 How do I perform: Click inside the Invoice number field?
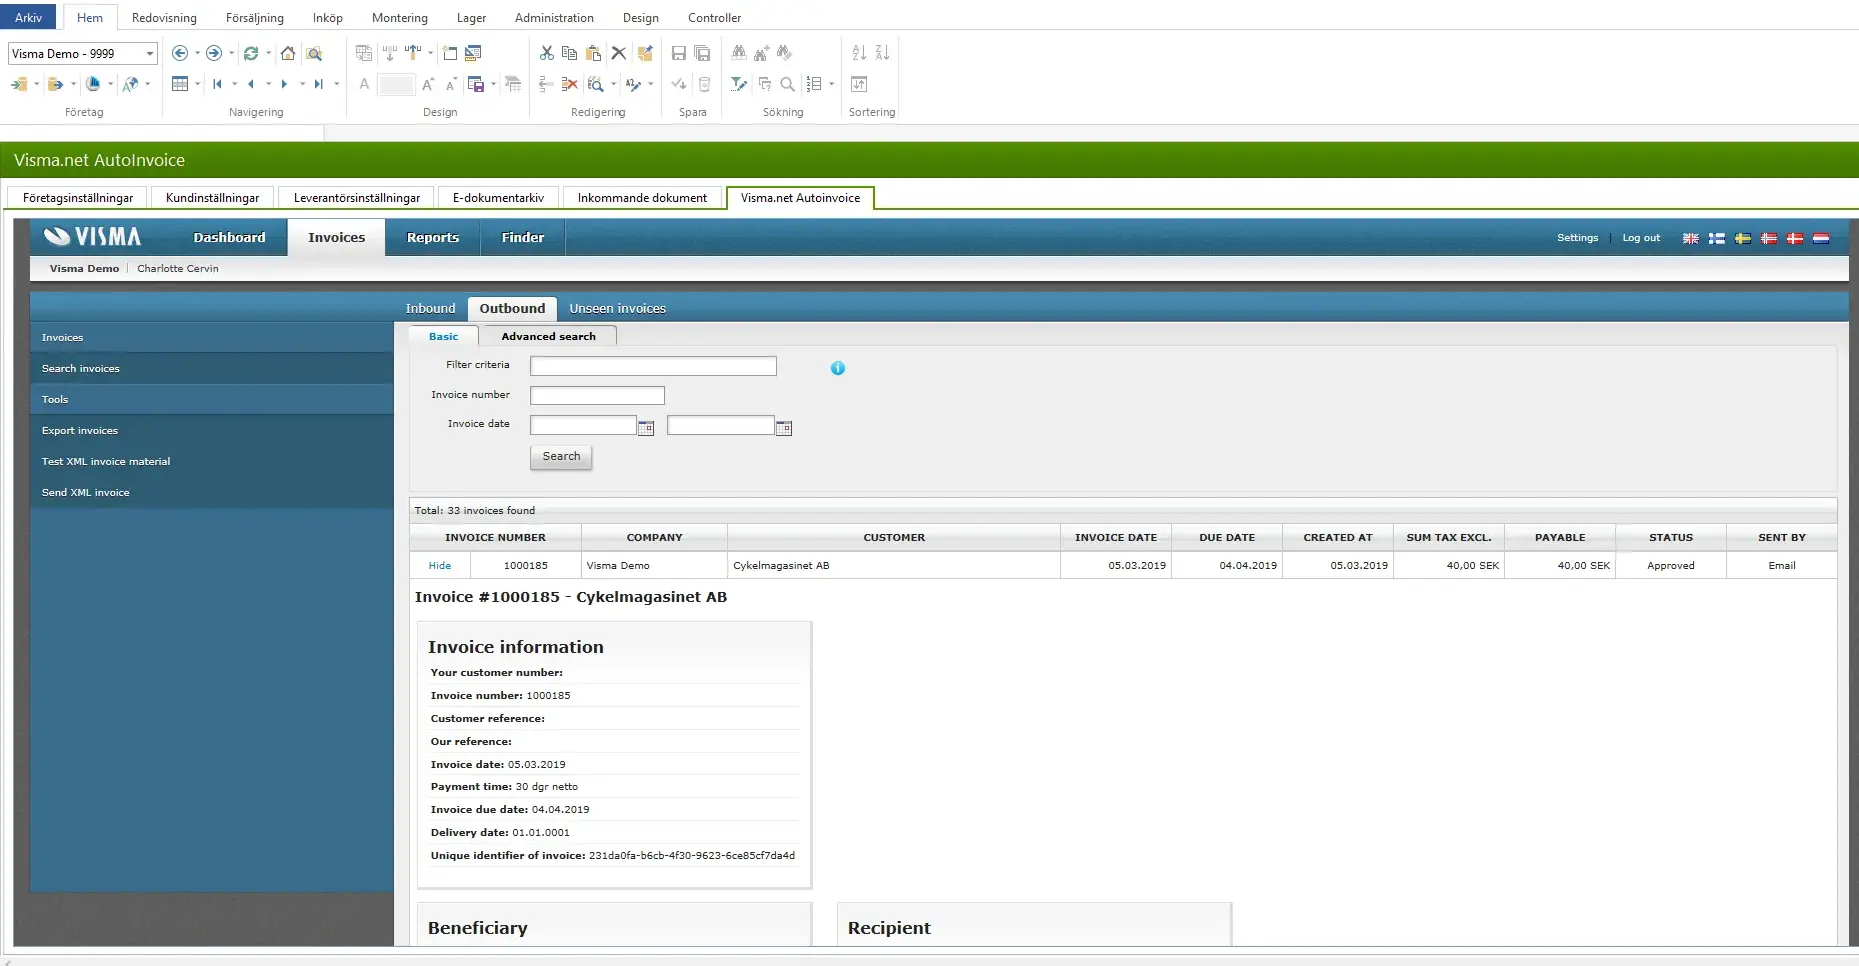pyautogui.click(x=597, y=395)
